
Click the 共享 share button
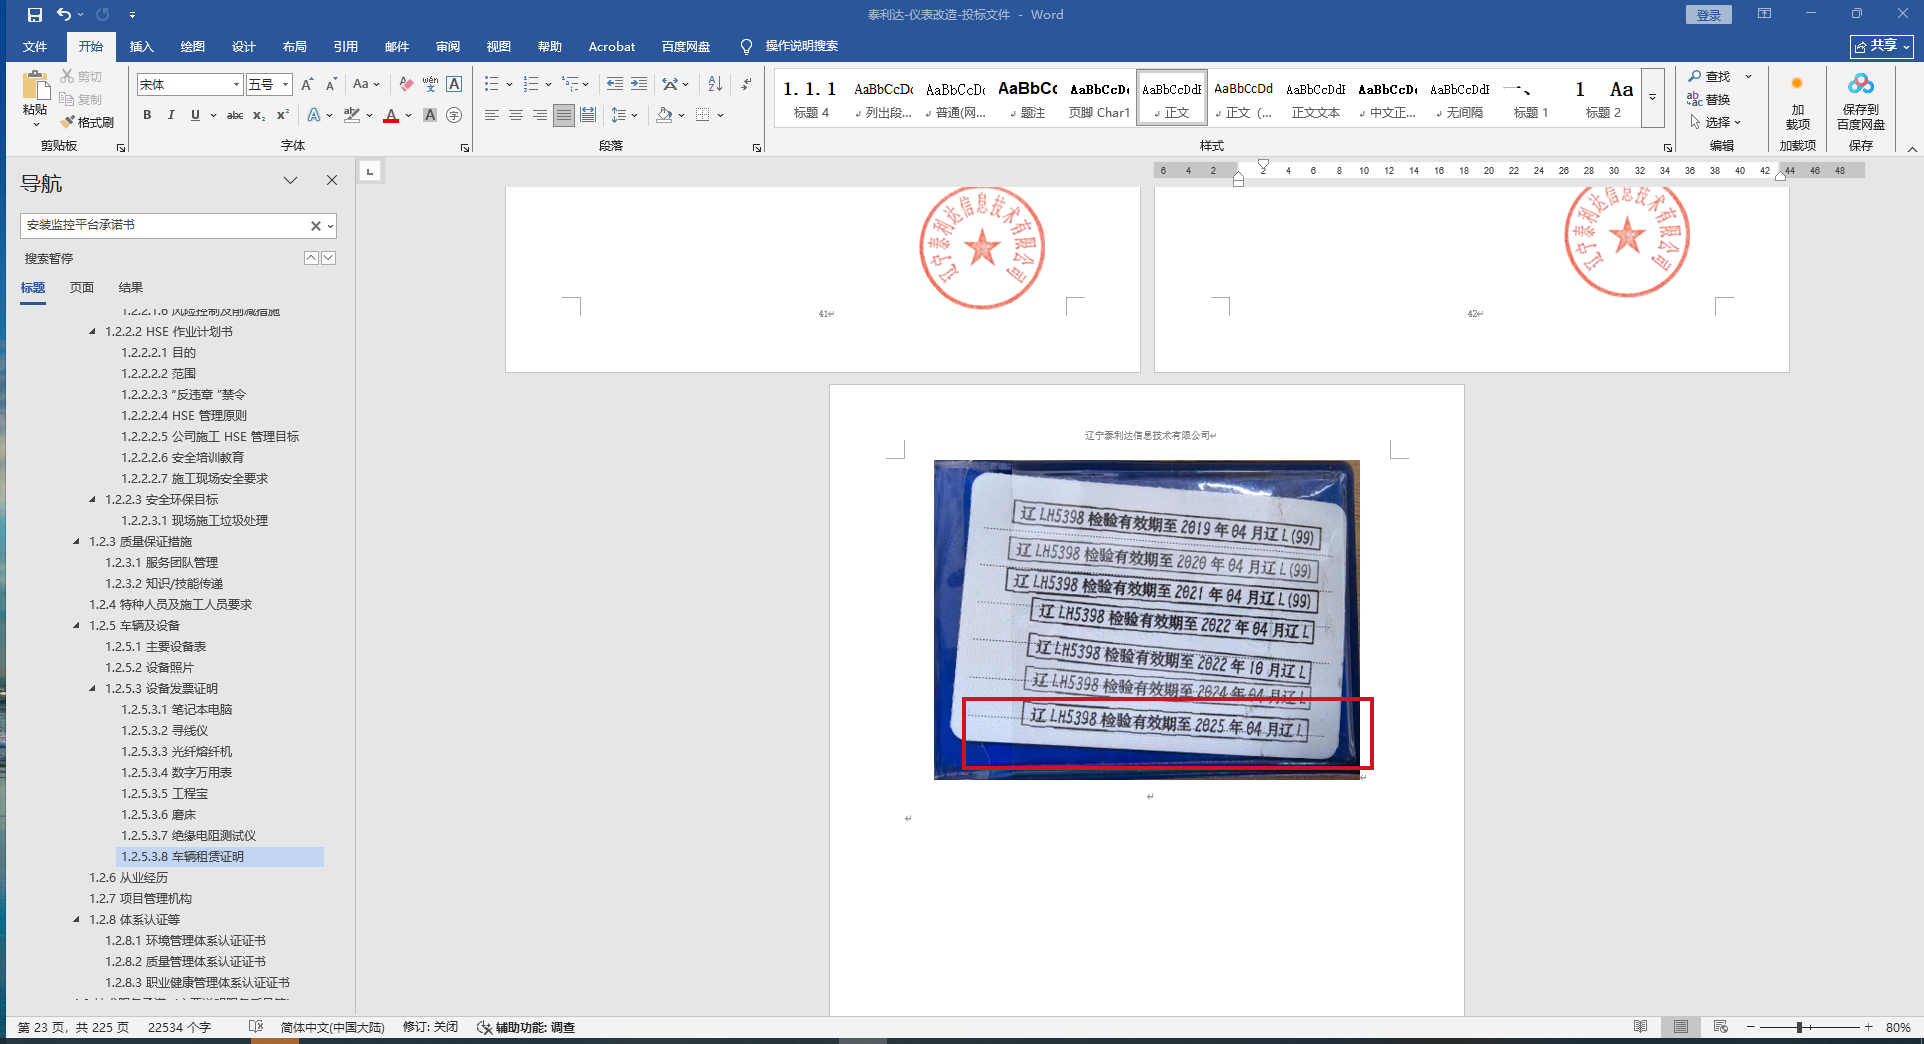pyautogui.click(x=1881, y=46)
